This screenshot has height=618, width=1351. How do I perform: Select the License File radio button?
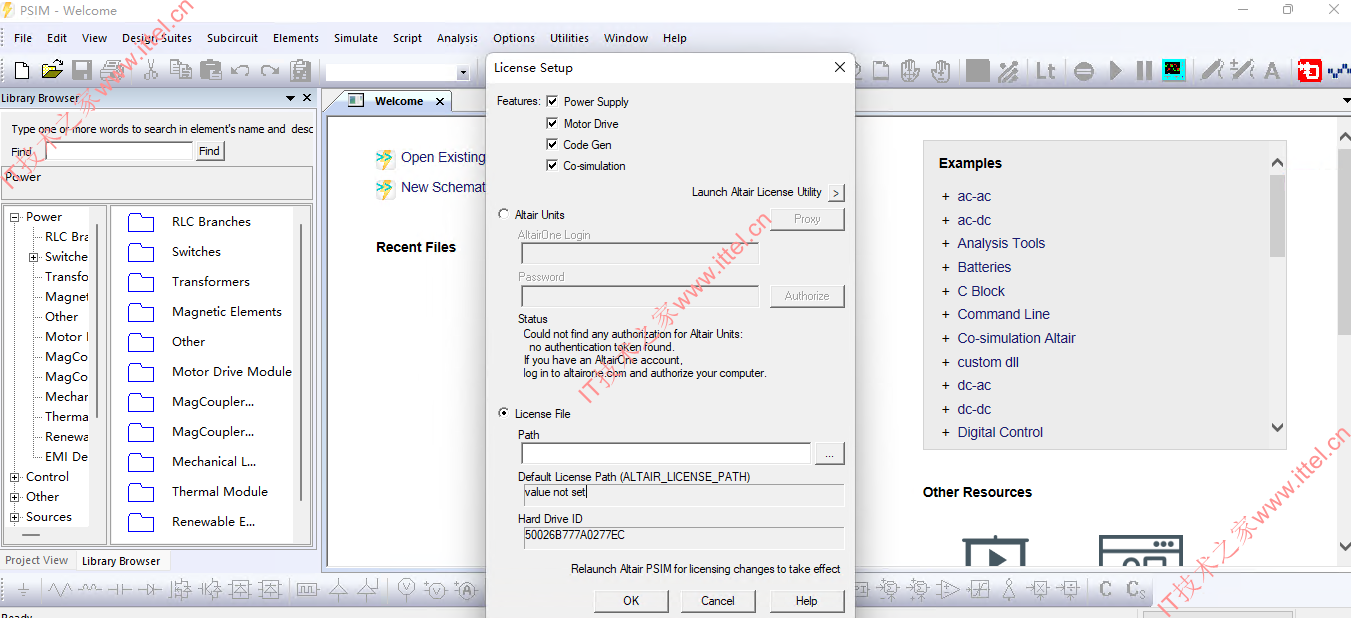click(503, 413)
